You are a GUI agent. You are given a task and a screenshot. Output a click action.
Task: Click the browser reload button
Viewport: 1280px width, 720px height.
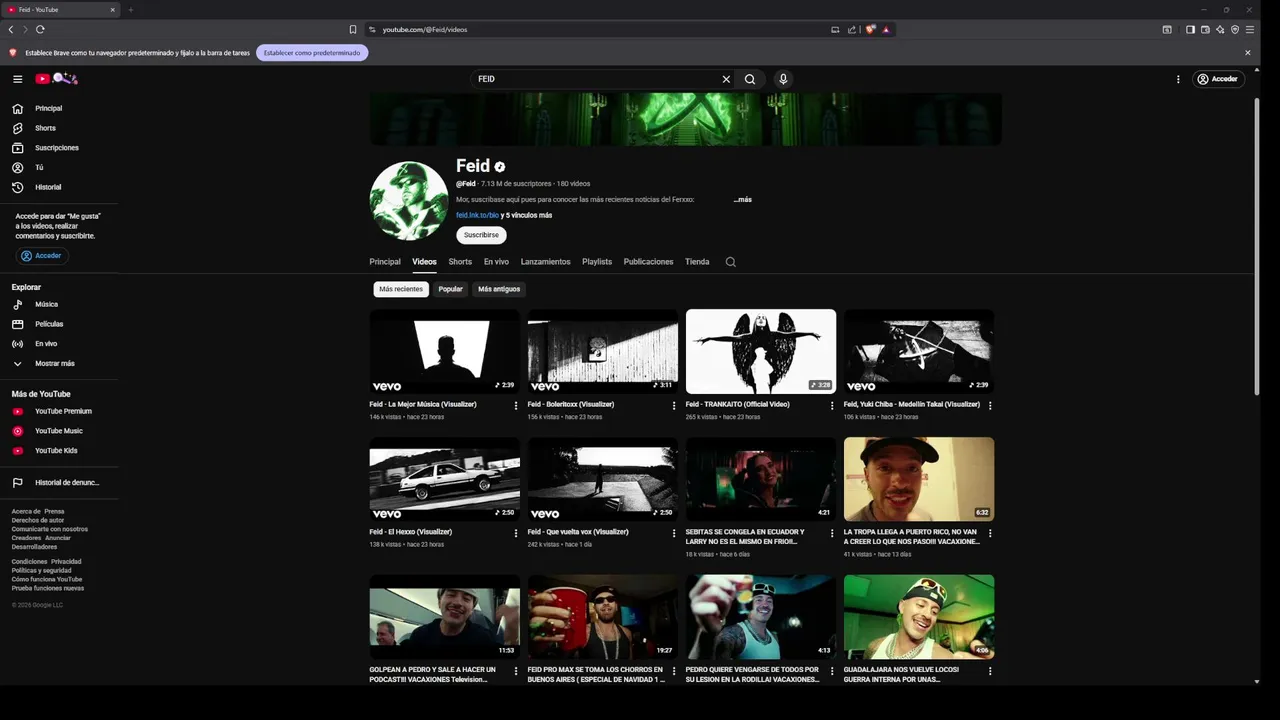(40, 30)
